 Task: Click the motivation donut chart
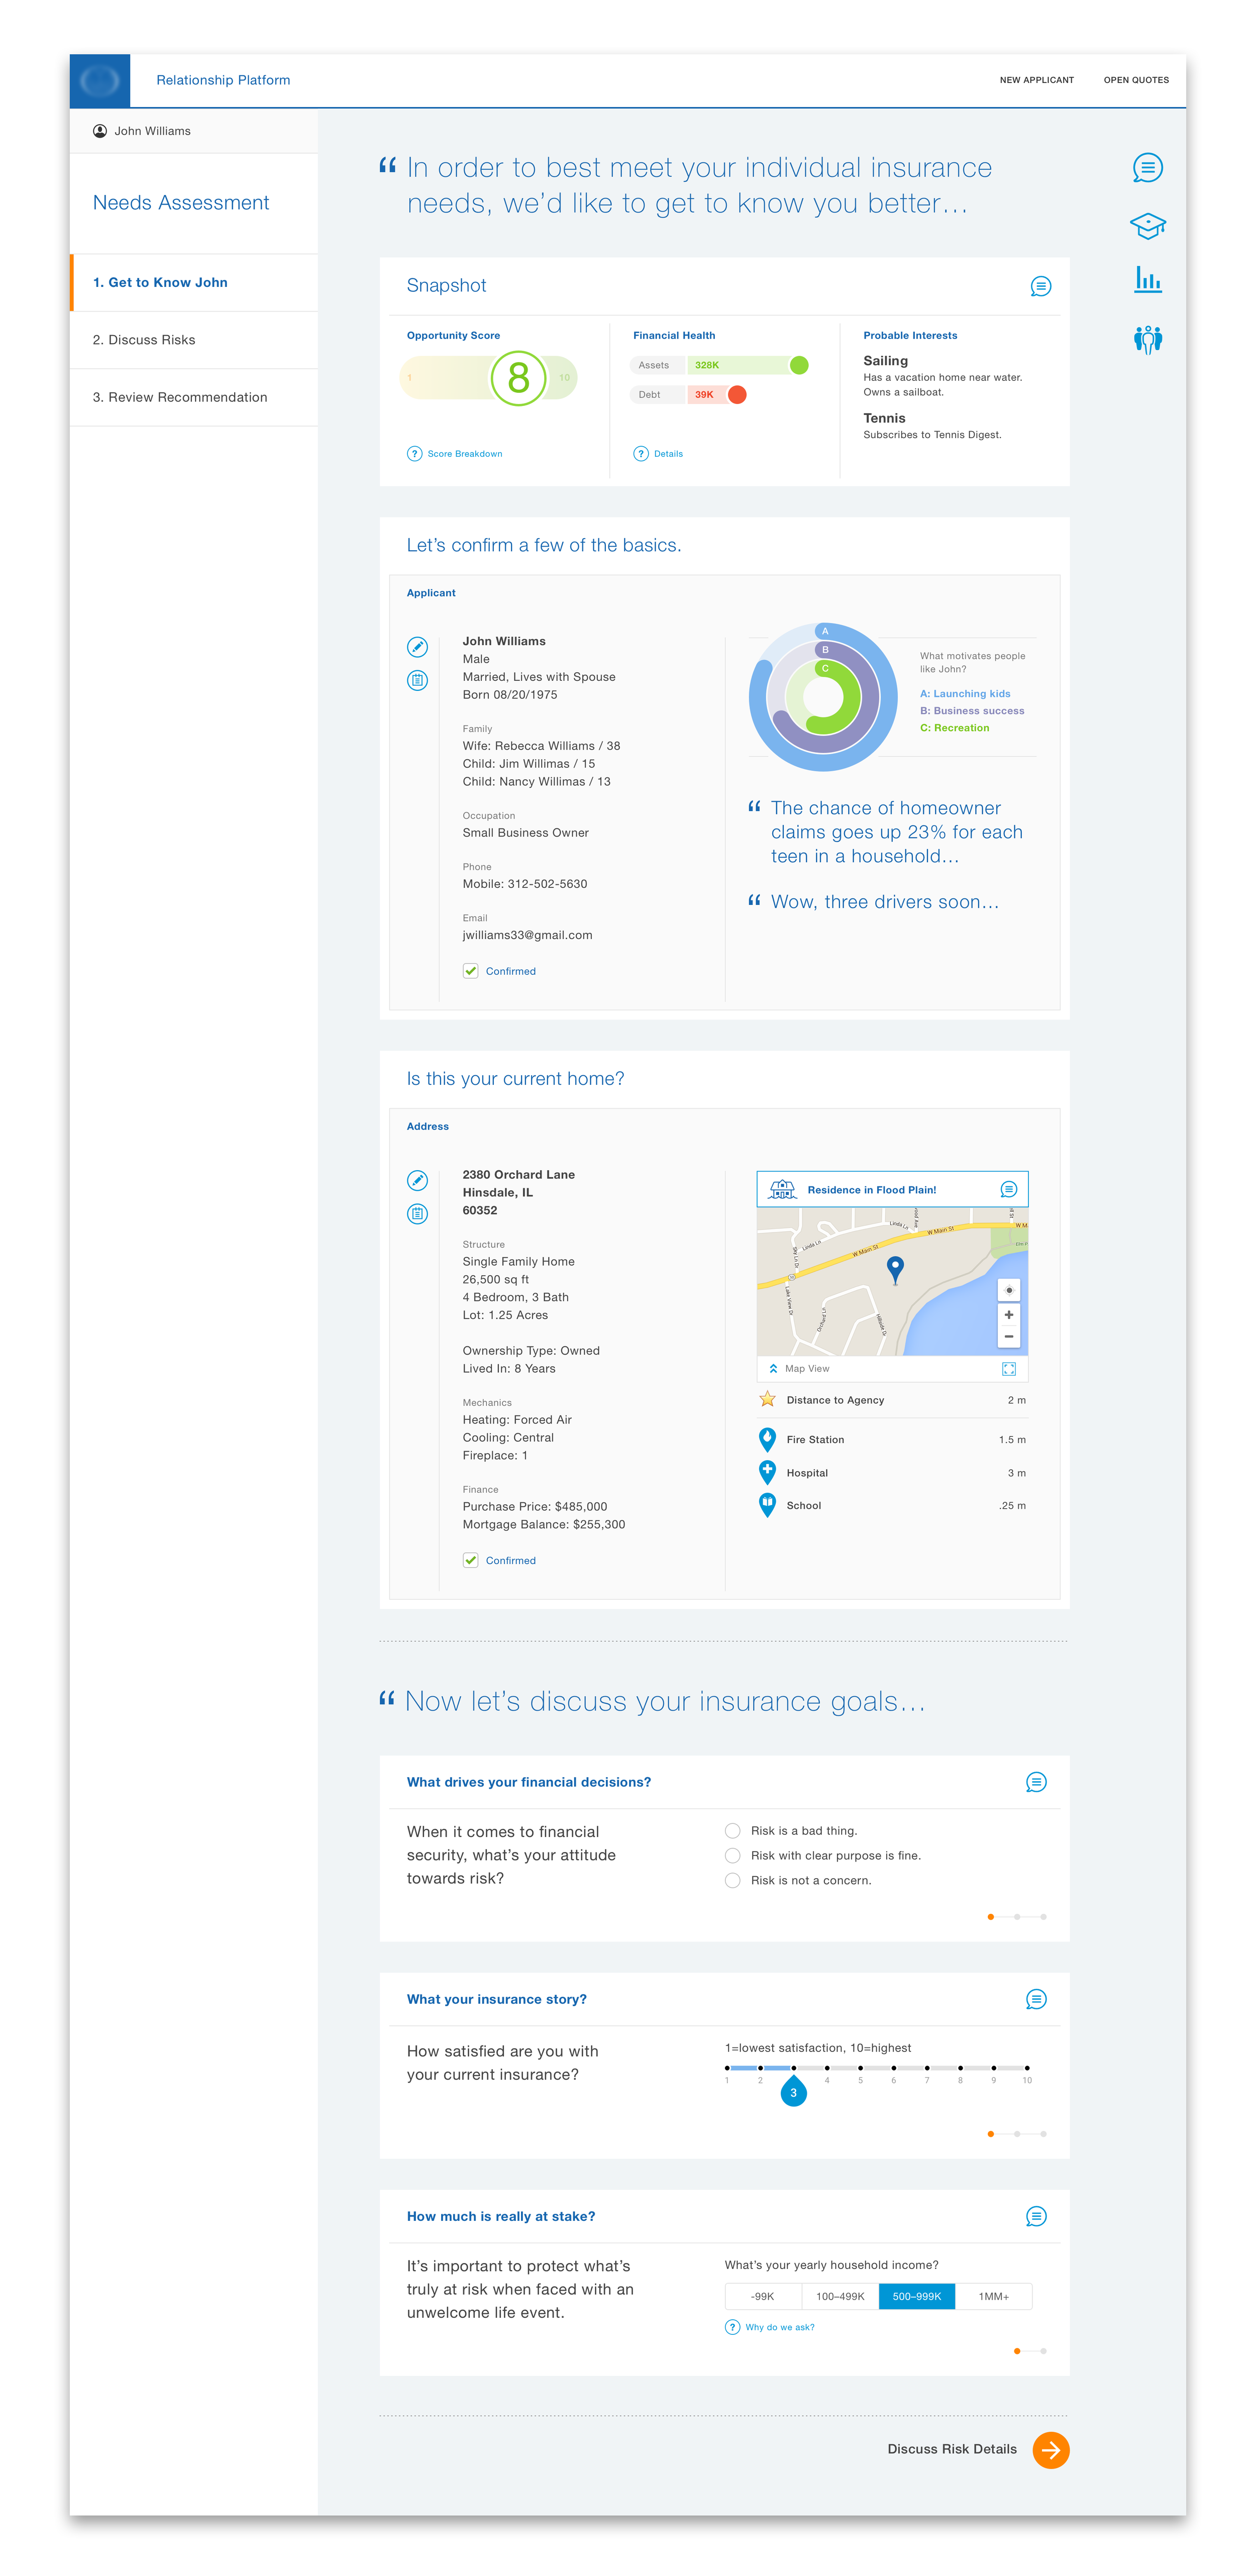point(823,697)
